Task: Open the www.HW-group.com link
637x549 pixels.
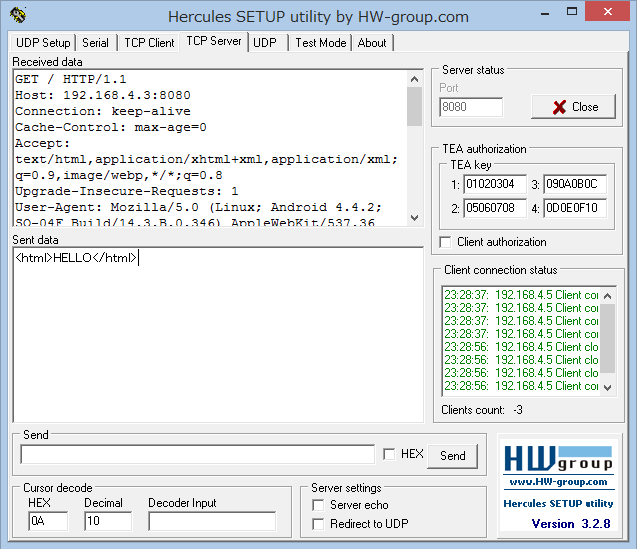Action: point(558,482)
